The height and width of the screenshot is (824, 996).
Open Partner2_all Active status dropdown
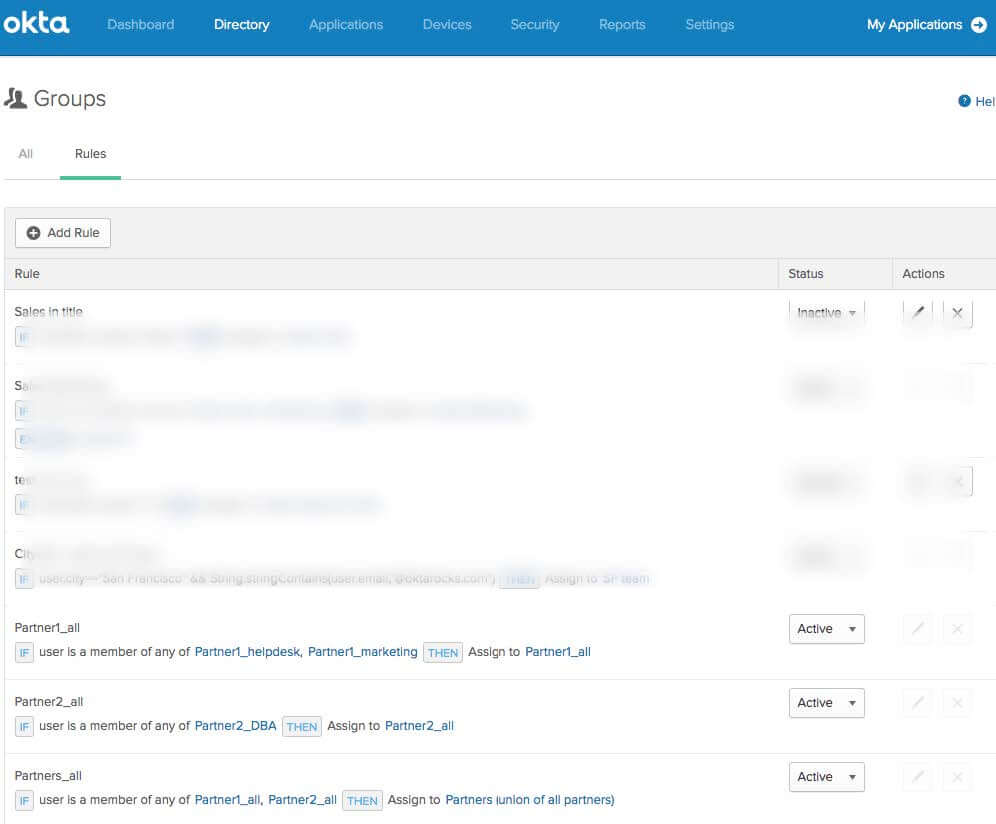click(826, 703)
